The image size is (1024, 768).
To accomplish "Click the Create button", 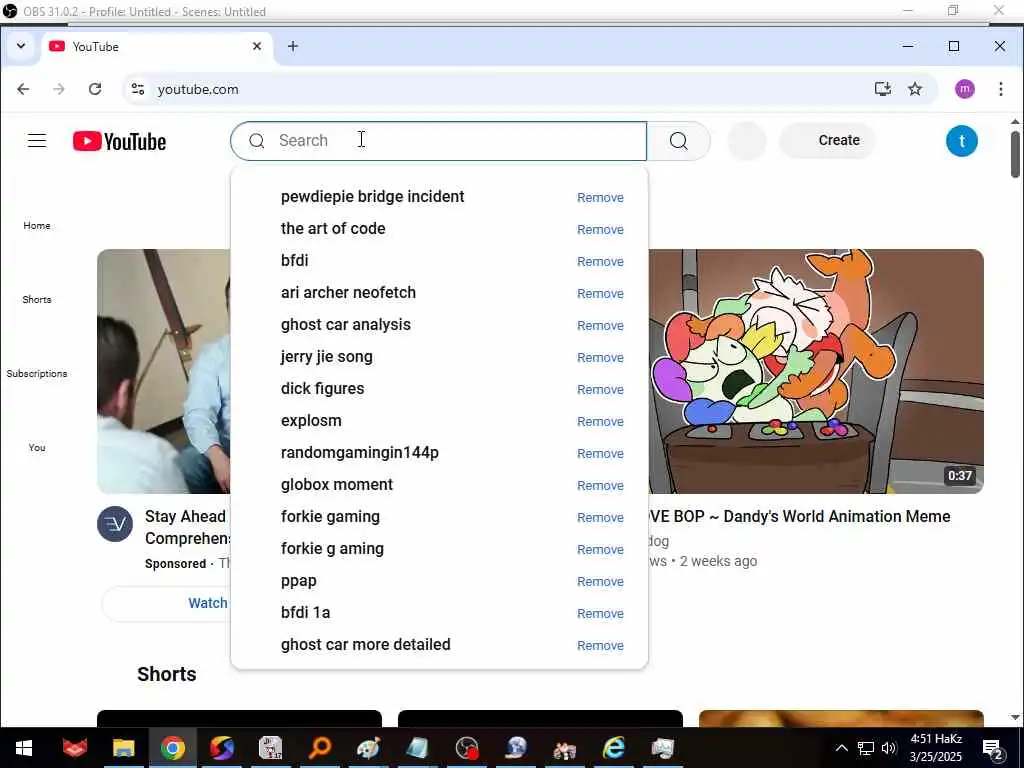I will click(x=827, y=140).
